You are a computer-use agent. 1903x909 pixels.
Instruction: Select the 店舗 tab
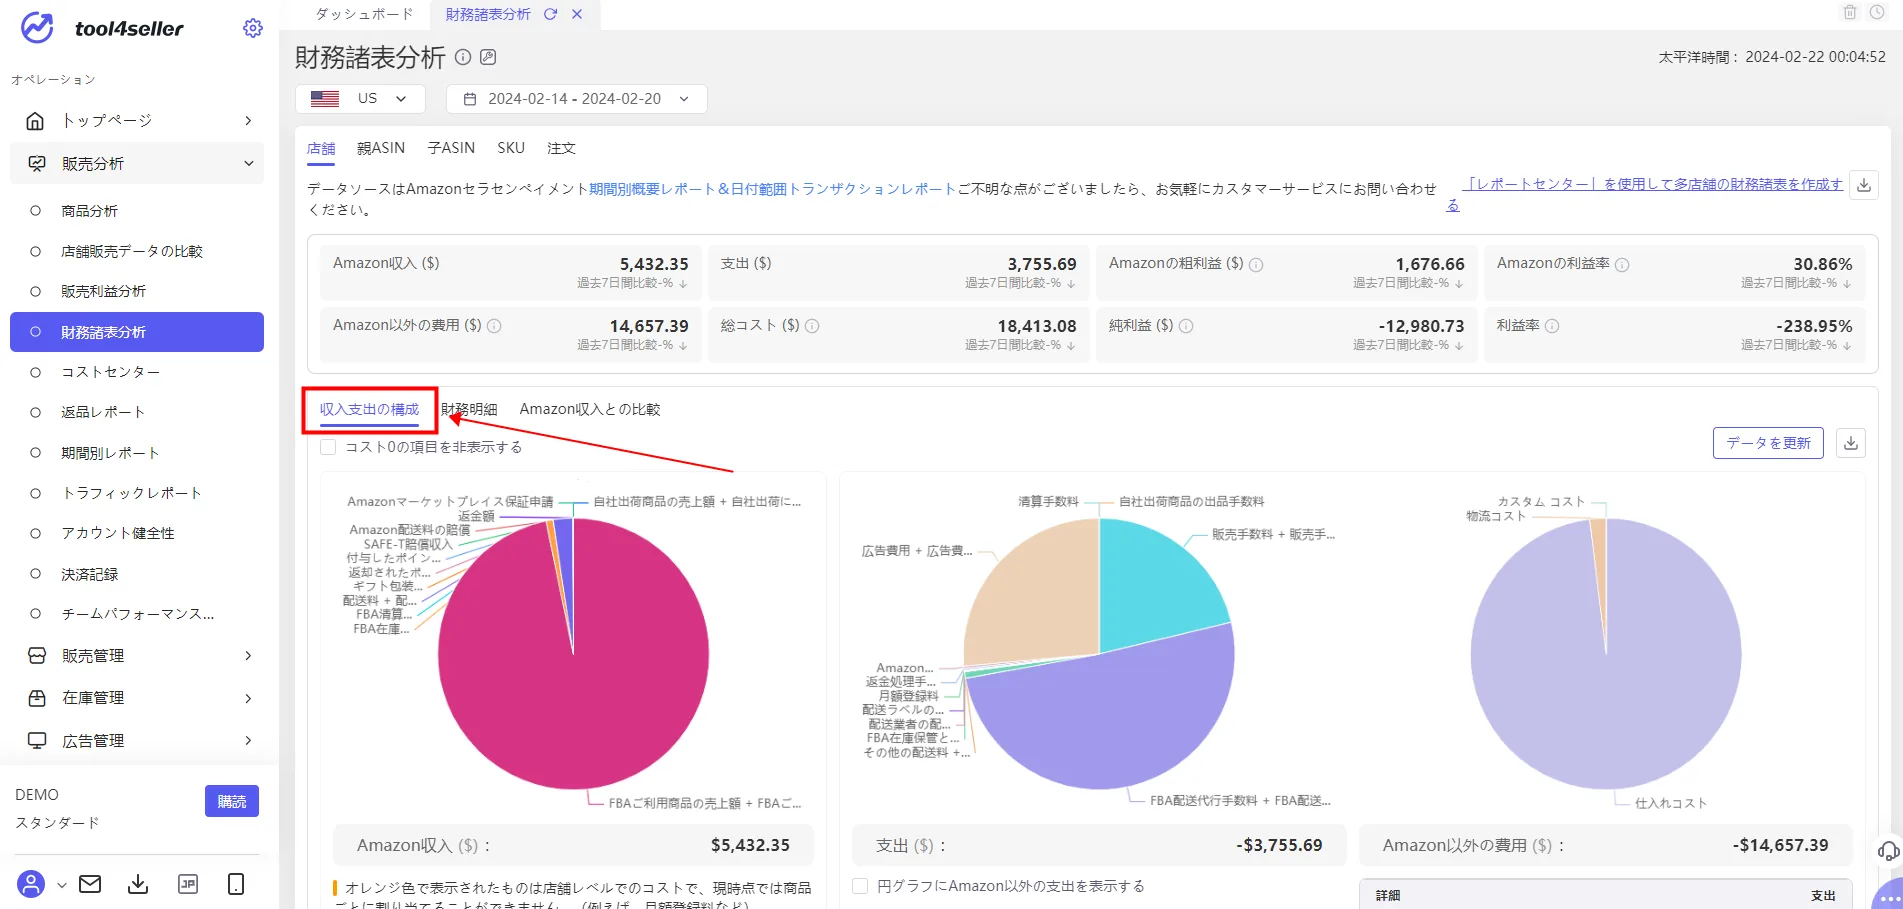[321, 148]
